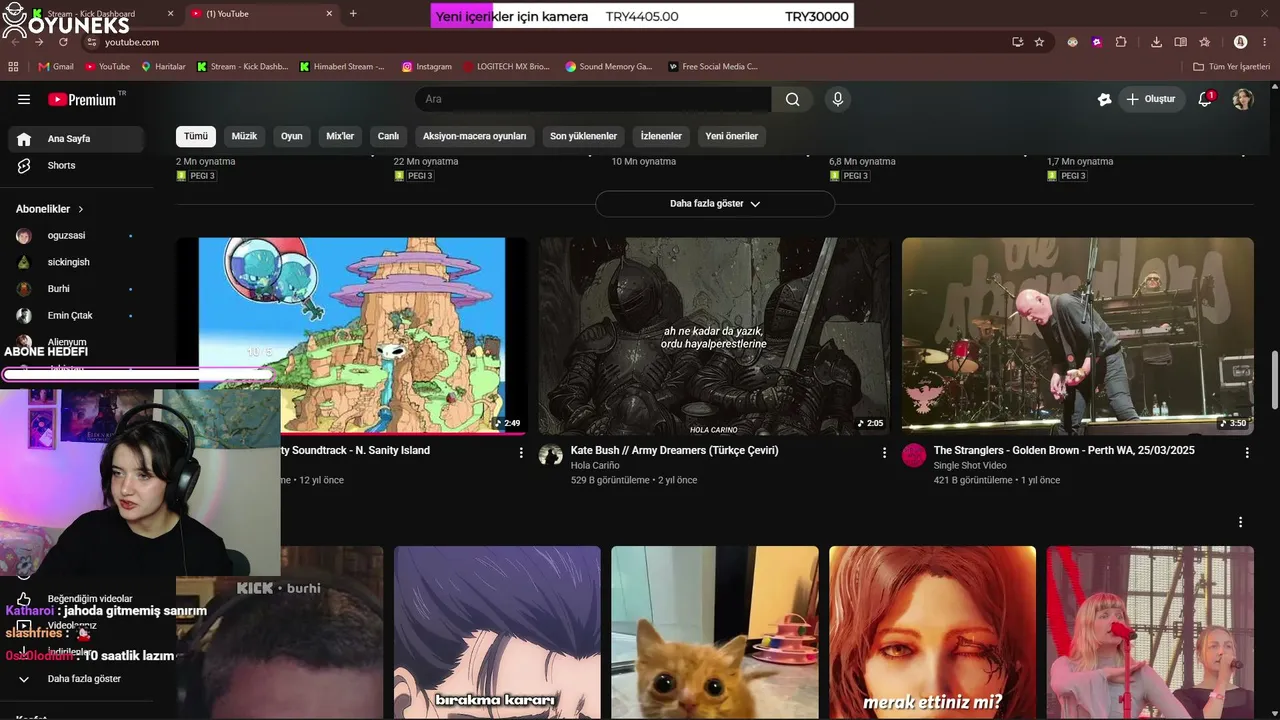
Task: Open the Hola Cariño channel name
Action: pos(595,466)
